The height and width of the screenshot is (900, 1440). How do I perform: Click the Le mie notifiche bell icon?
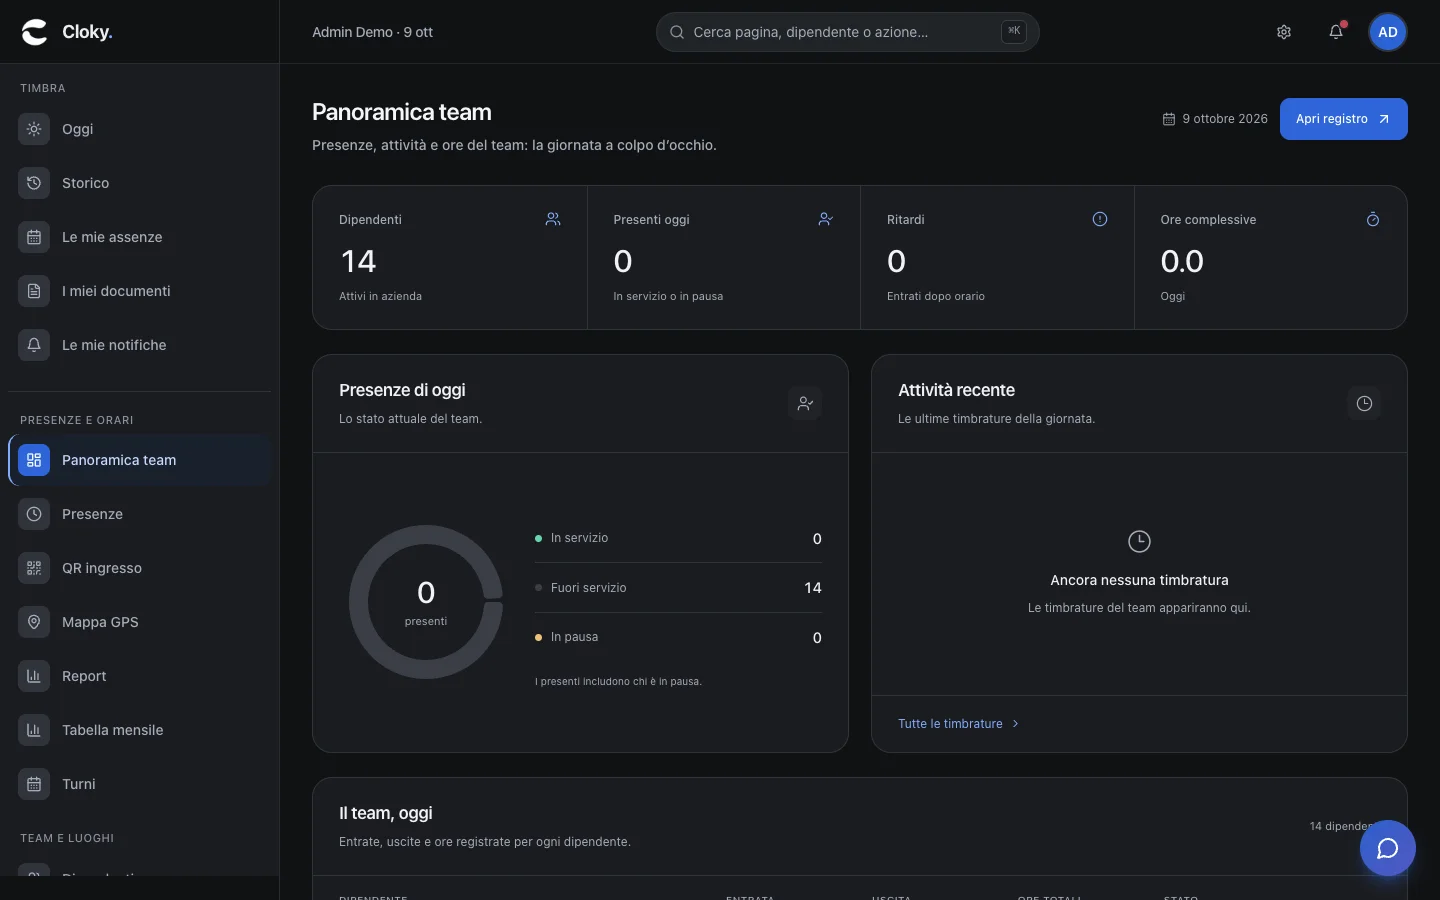34,345
